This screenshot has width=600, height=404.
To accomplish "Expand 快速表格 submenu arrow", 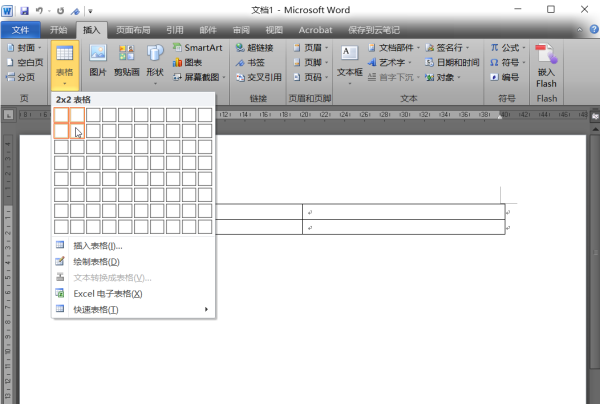I will (206, 310).
